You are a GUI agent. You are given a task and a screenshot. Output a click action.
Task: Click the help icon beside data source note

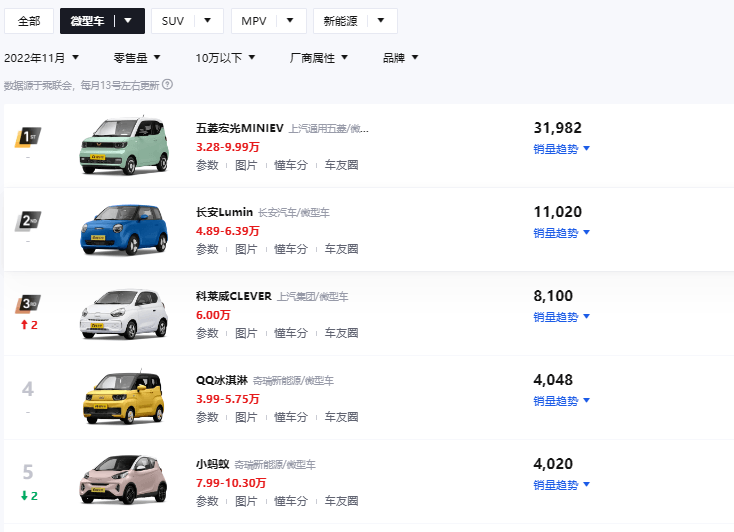[168, 85]
